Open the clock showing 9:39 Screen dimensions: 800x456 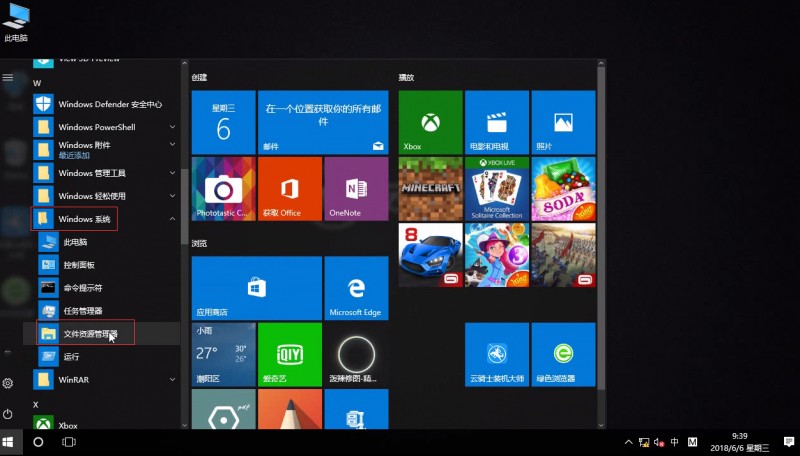[x=739, y=442]
